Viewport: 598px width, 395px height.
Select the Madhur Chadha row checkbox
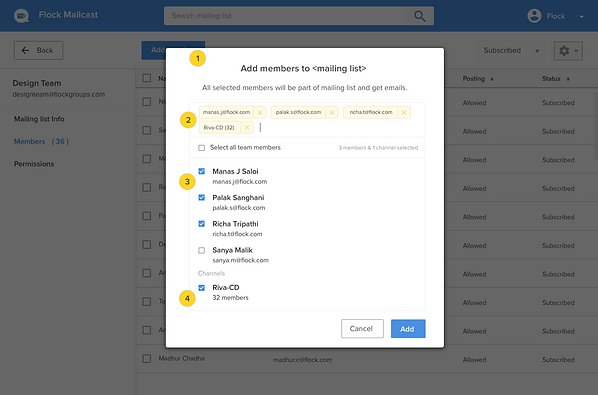click(x=146, y=359)
